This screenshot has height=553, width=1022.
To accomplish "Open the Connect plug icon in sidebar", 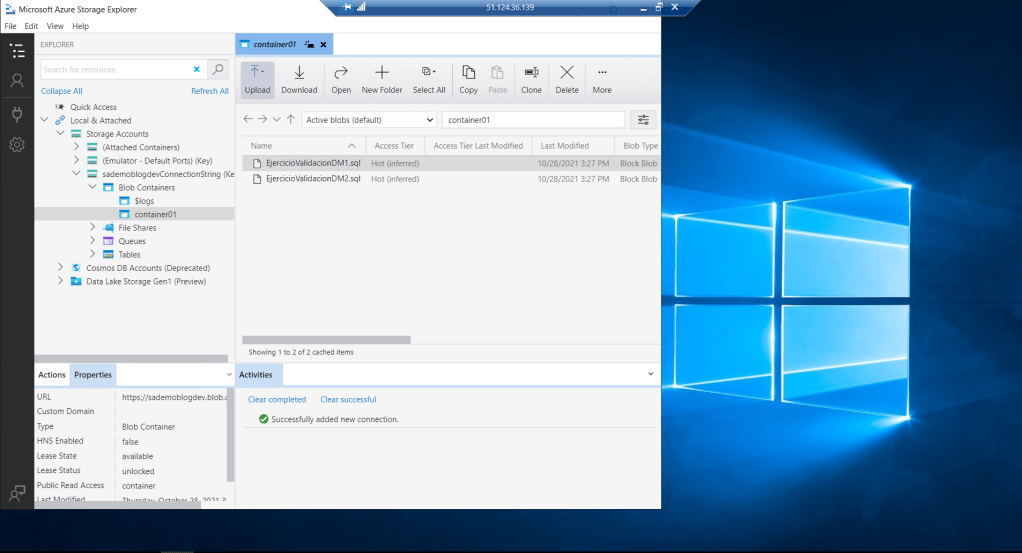I will [17, 113].
